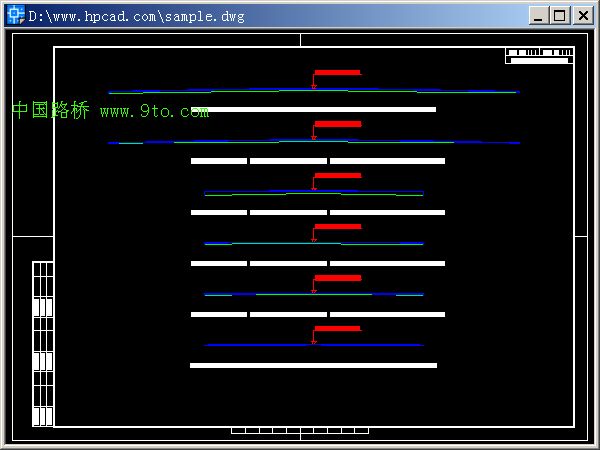
Task: Select the fourth red label from the top
Action: click(337, 227)
